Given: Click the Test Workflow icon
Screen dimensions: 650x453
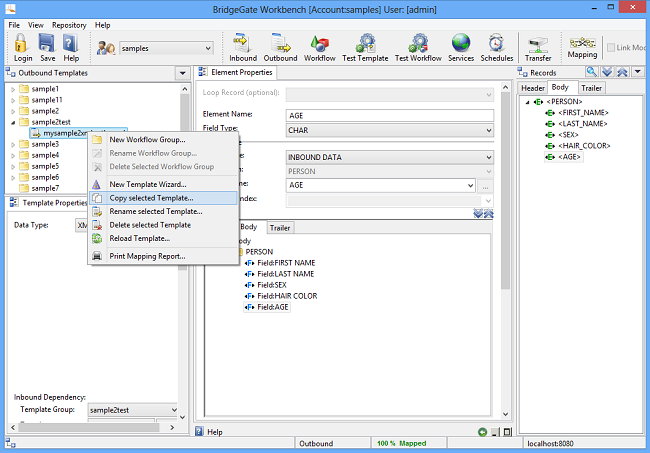Looking at the screenshot, I should coord(418,48).
